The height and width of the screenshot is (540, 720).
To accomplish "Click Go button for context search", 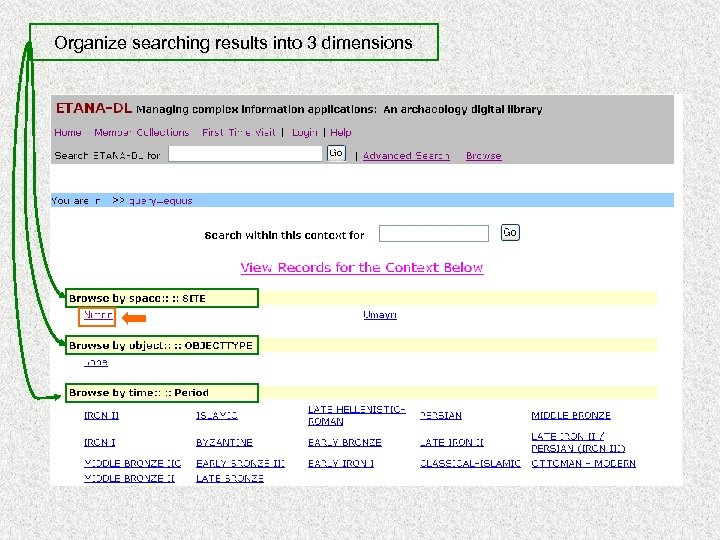I will pos(510,232).
